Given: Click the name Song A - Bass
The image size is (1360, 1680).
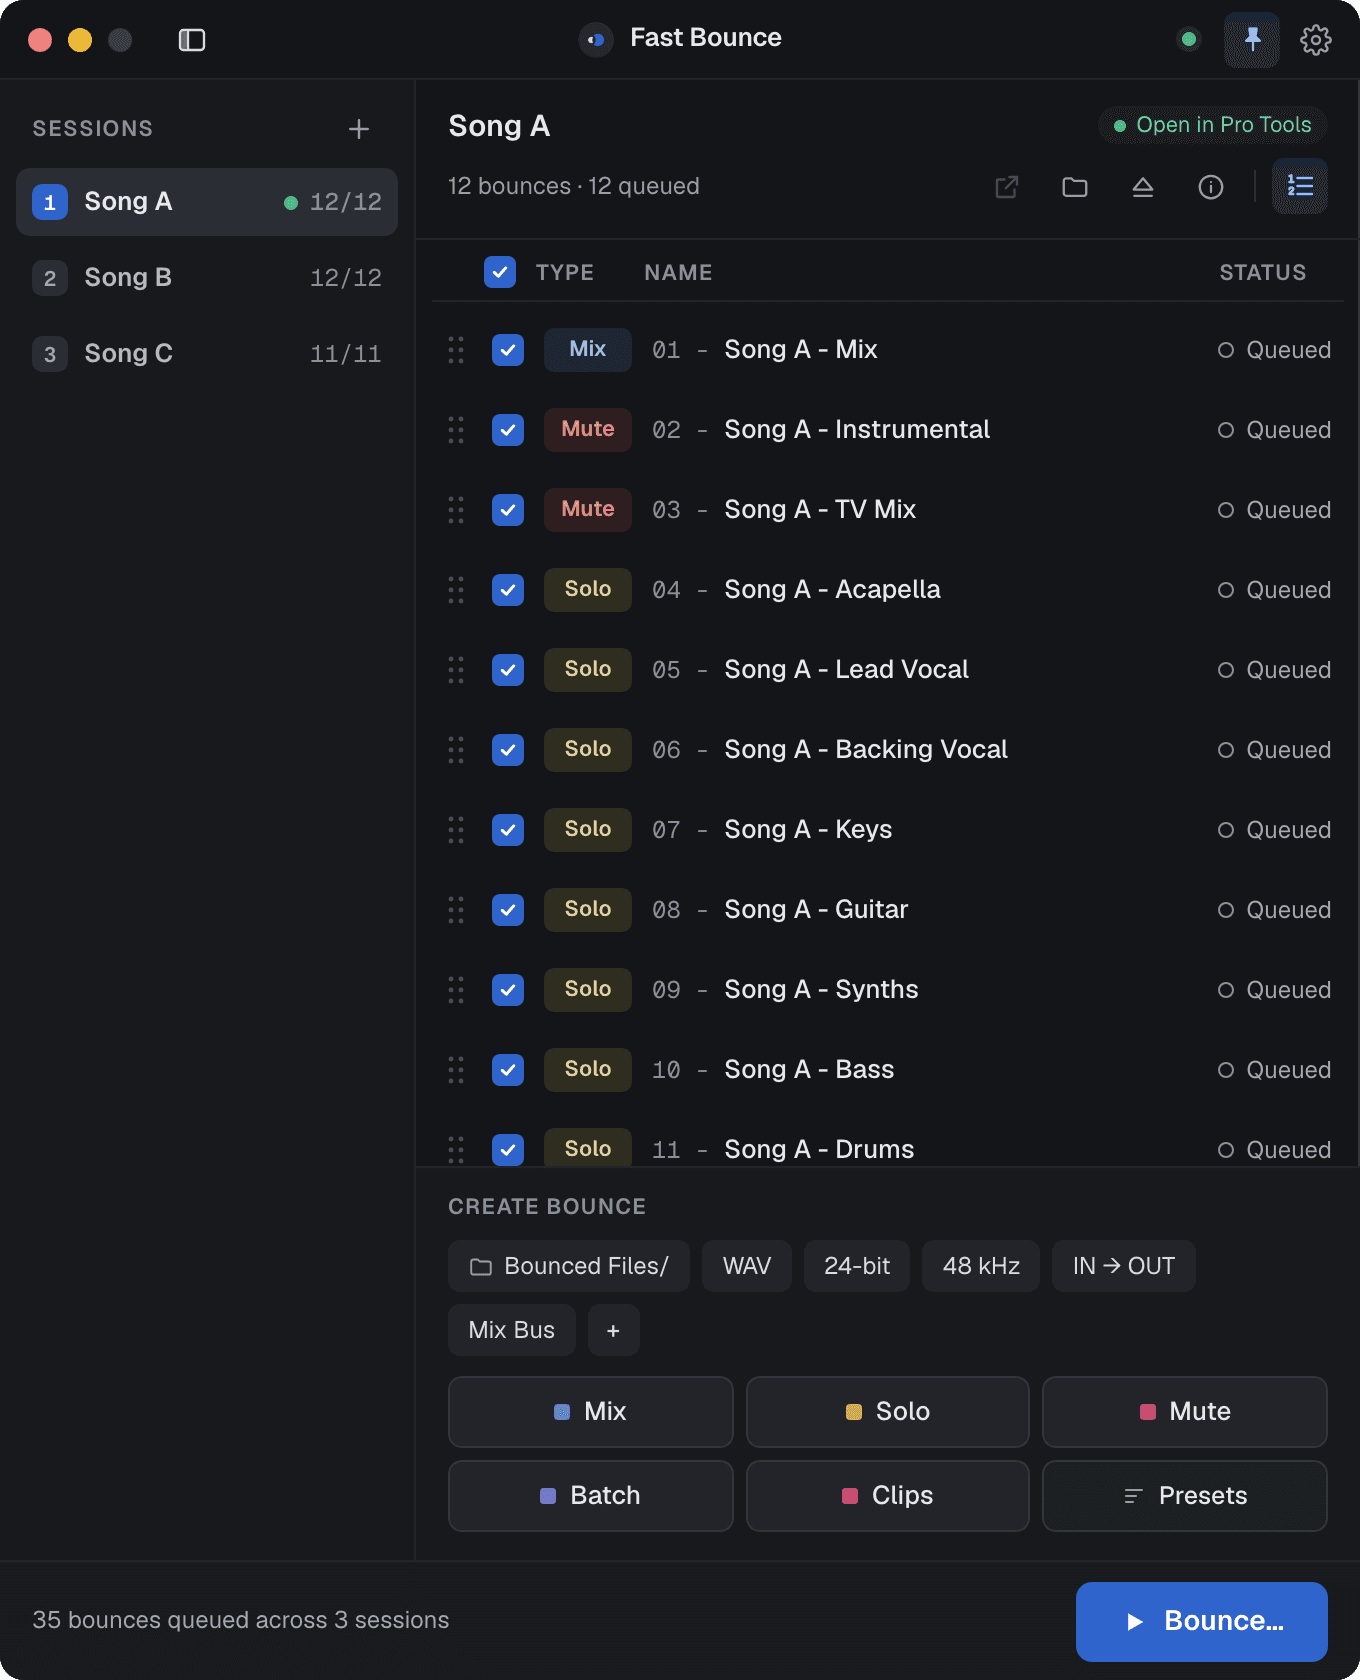Looking at the screenshot, I should [x=809, y=1070].
